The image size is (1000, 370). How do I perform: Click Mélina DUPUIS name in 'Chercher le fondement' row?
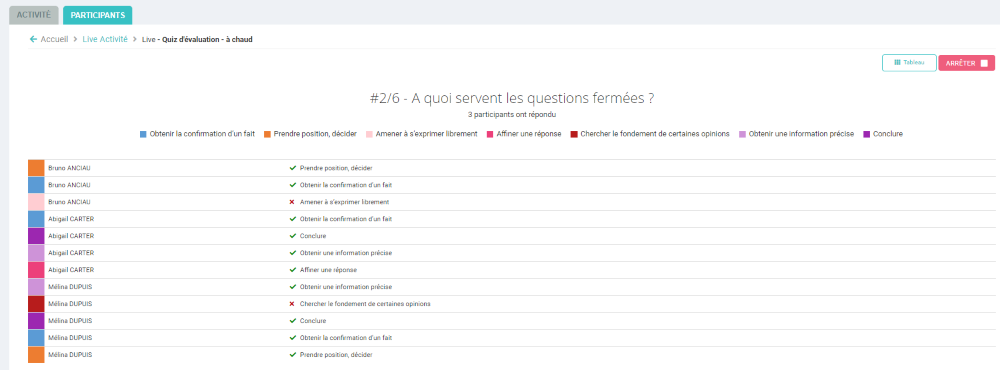(70, 304)
